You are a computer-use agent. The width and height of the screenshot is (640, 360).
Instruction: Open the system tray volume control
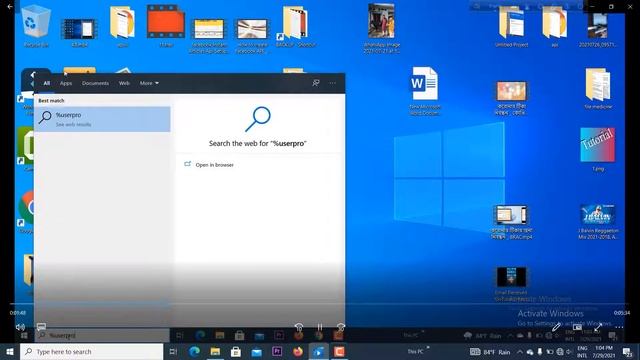(569, 352)
